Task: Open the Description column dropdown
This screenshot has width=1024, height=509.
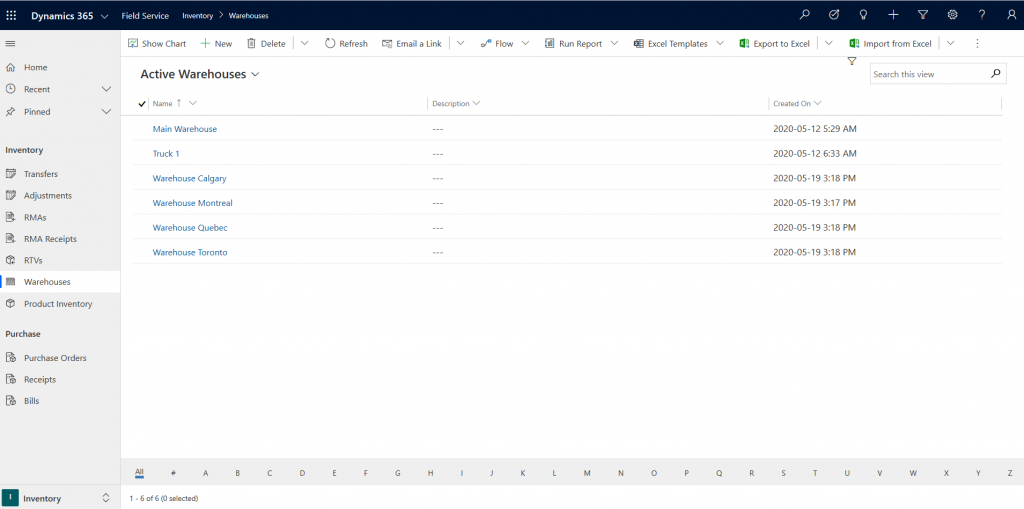Action: [x=476, y=103]
